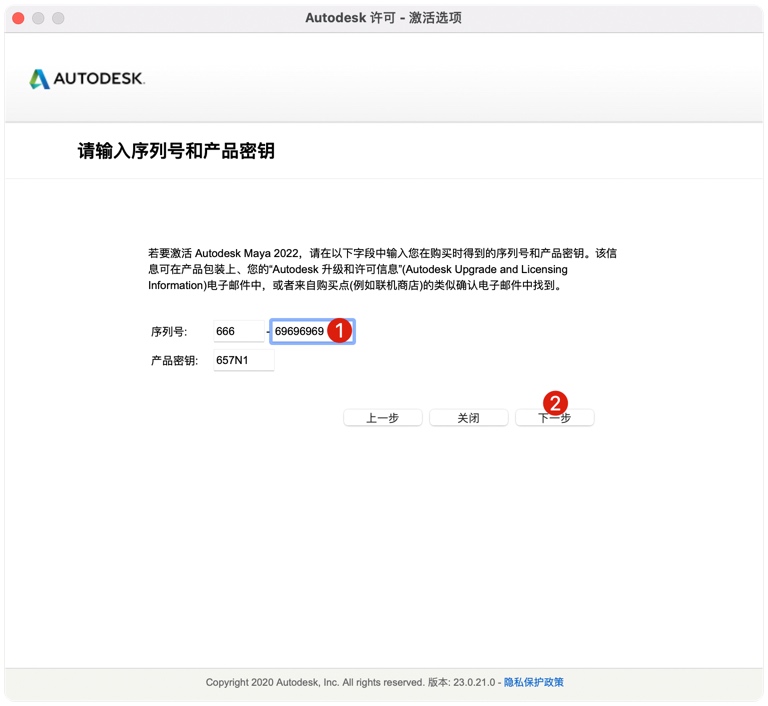Click the window title Autodesk 许可 - 激活选项

[383, 18]
